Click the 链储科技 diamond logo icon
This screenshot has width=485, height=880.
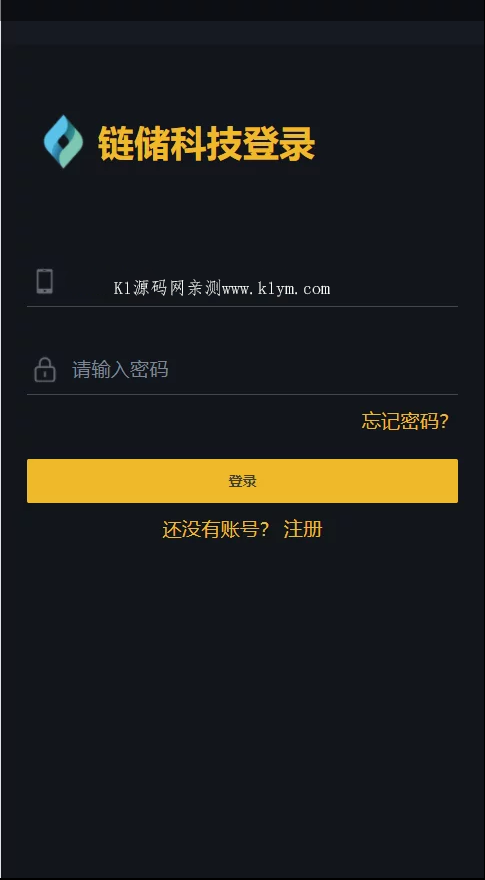click(x=63, y=141)
